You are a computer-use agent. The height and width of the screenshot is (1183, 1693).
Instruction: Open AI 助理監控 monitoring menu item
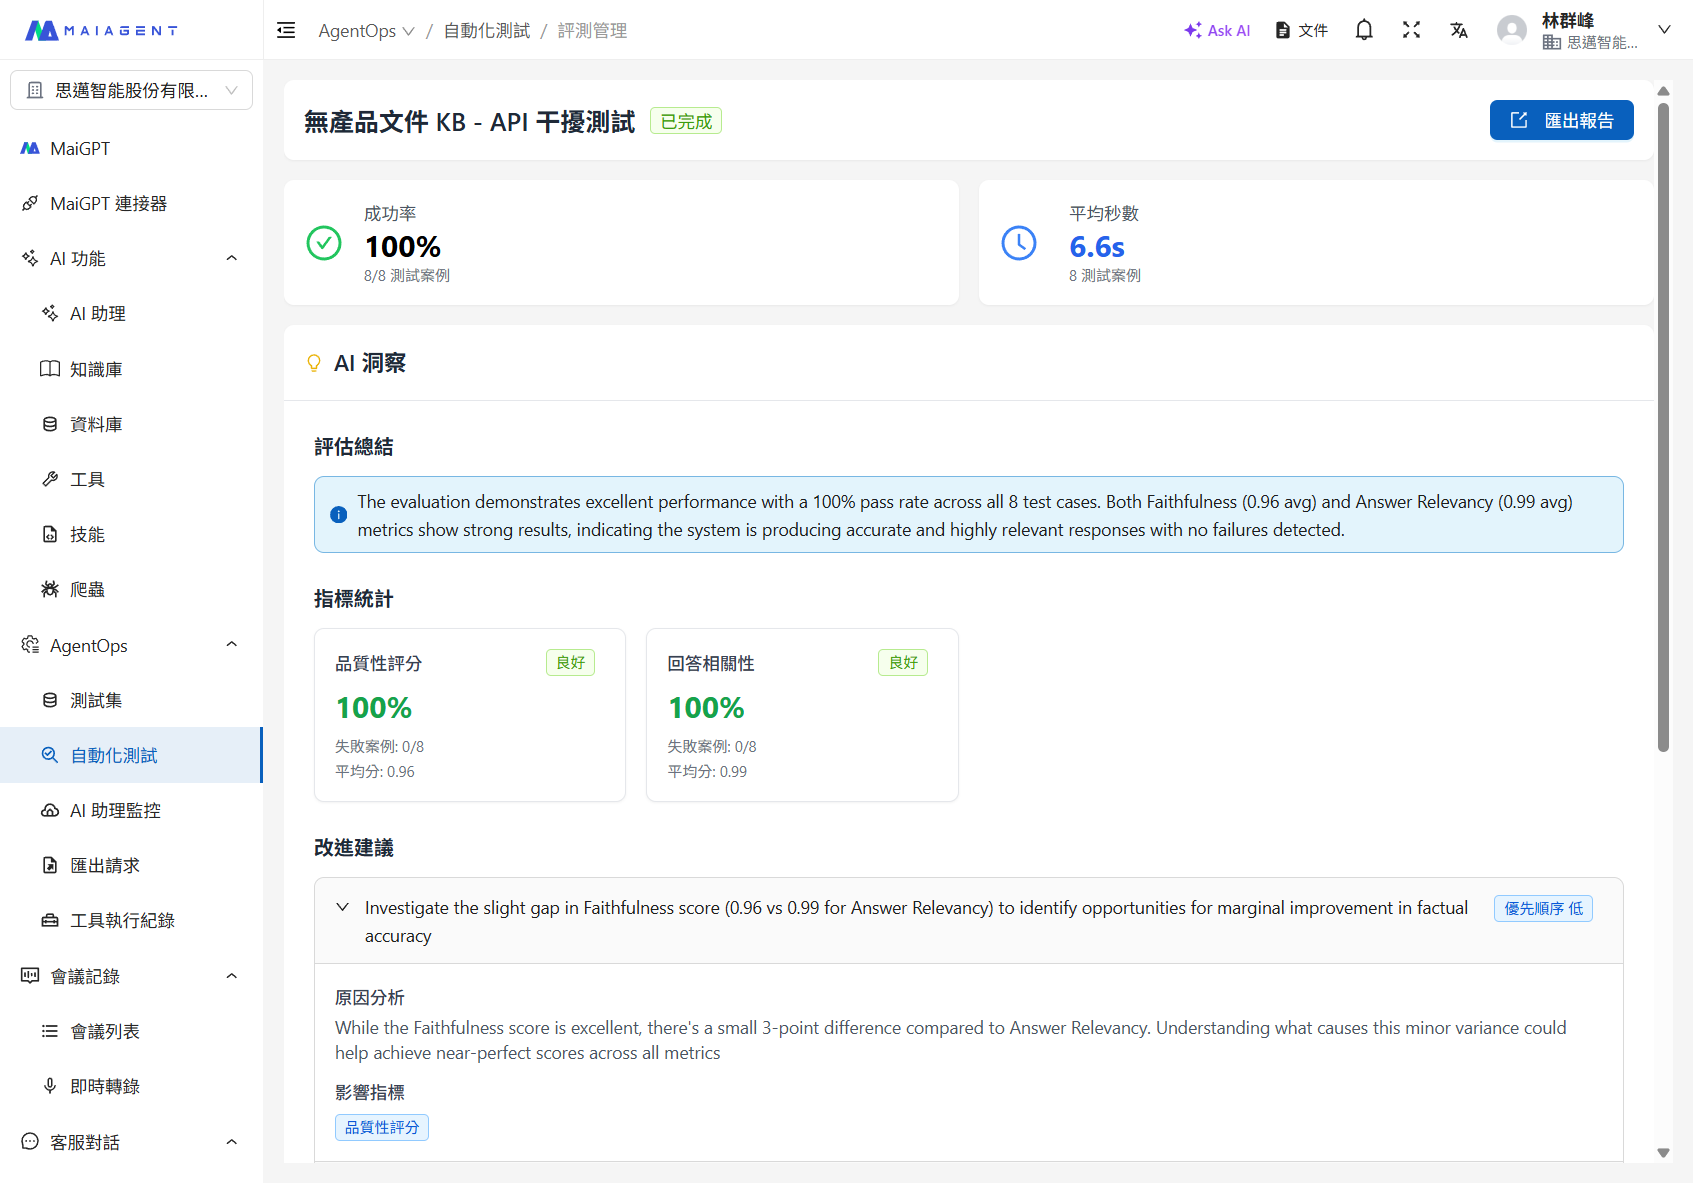131,810
